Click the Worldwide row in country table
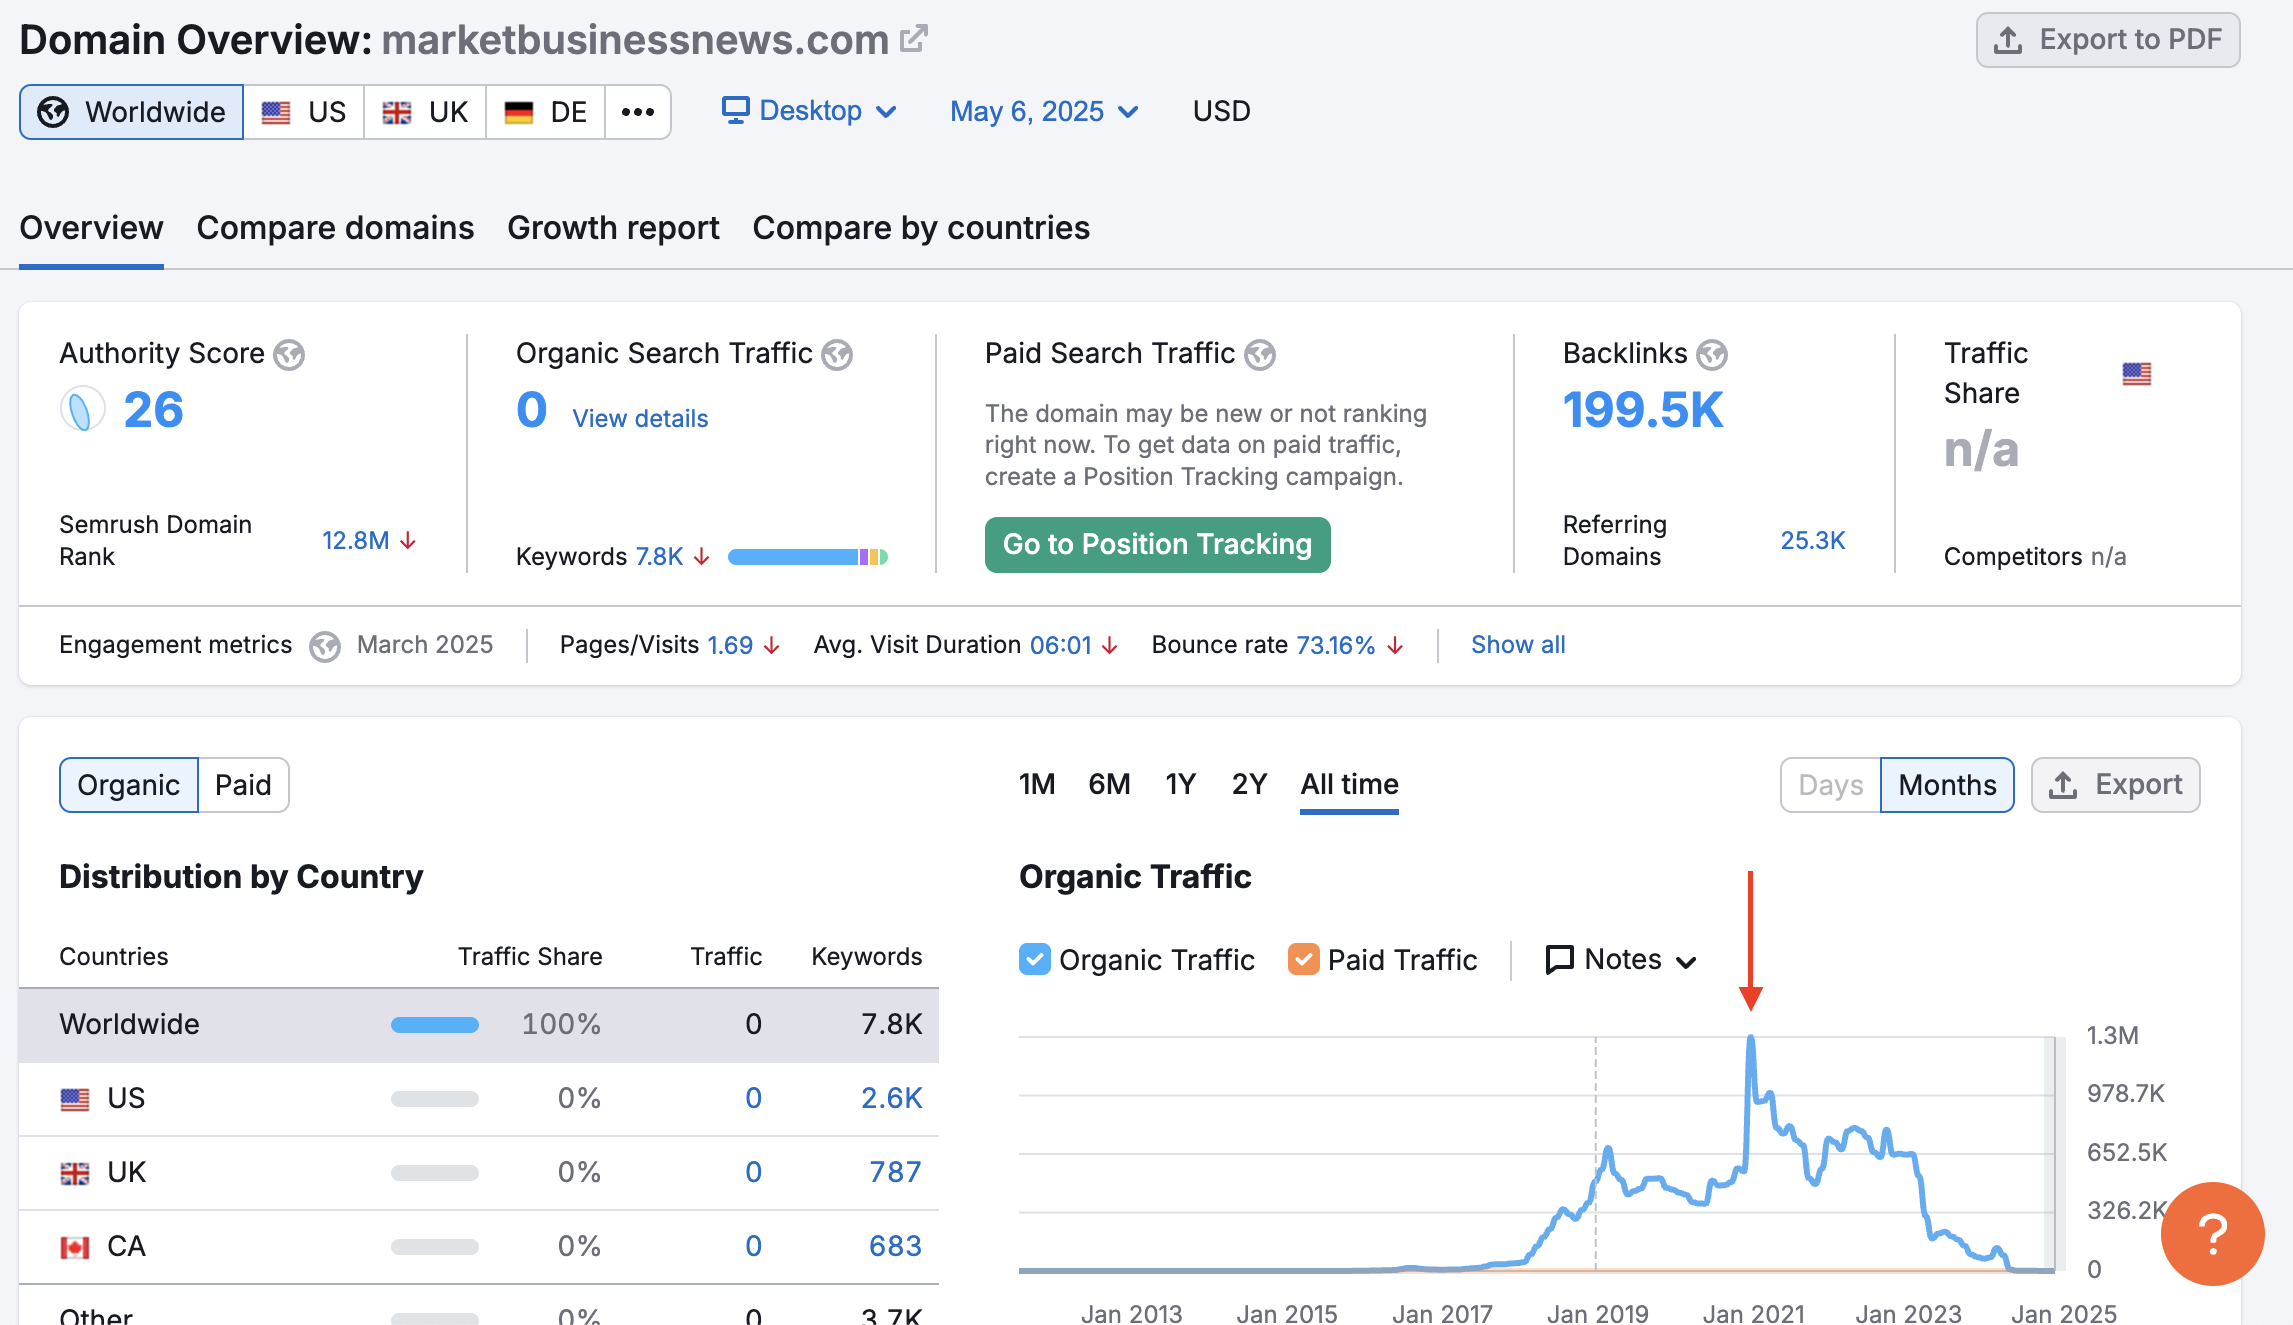 tap(479, 1025)
